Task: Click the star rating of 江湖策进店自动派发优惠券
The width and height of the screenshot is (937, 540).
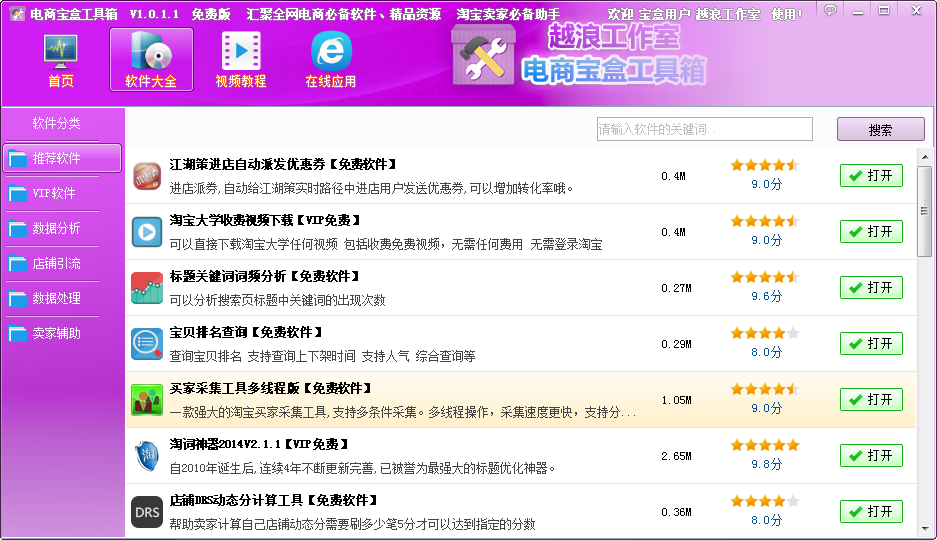Action: point(765,165)
